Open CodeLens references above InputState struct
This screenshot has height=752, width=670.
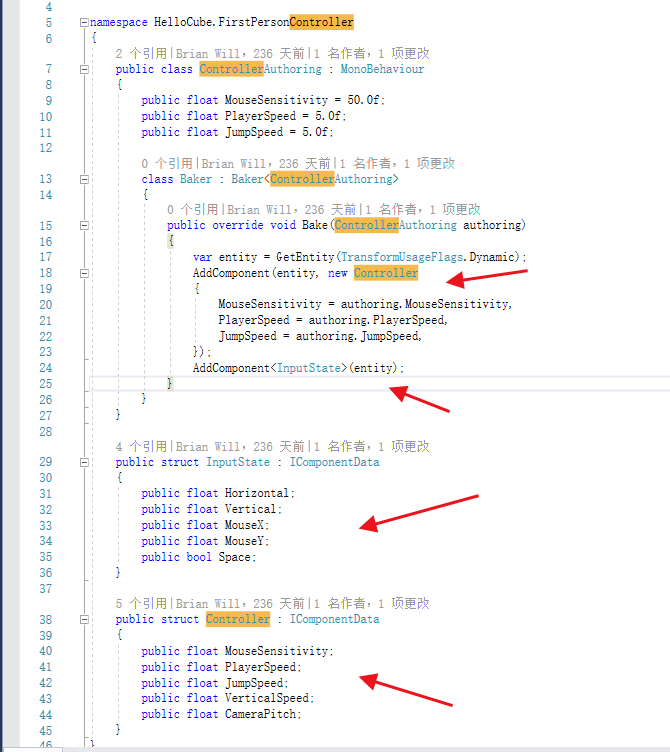(141, 446)
